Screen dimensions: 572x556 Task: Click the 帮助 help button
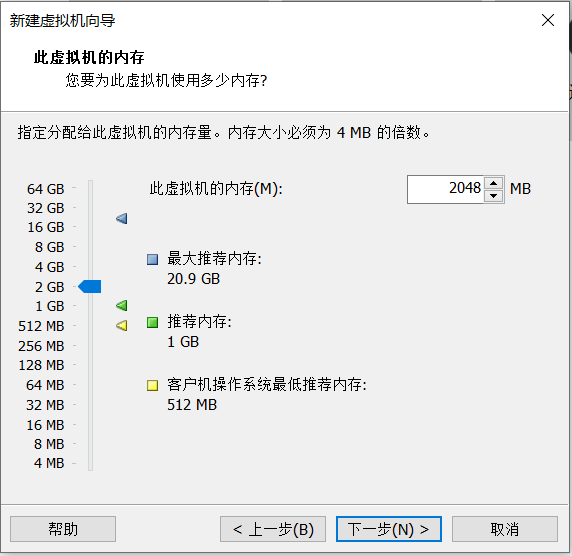[63, 529]
